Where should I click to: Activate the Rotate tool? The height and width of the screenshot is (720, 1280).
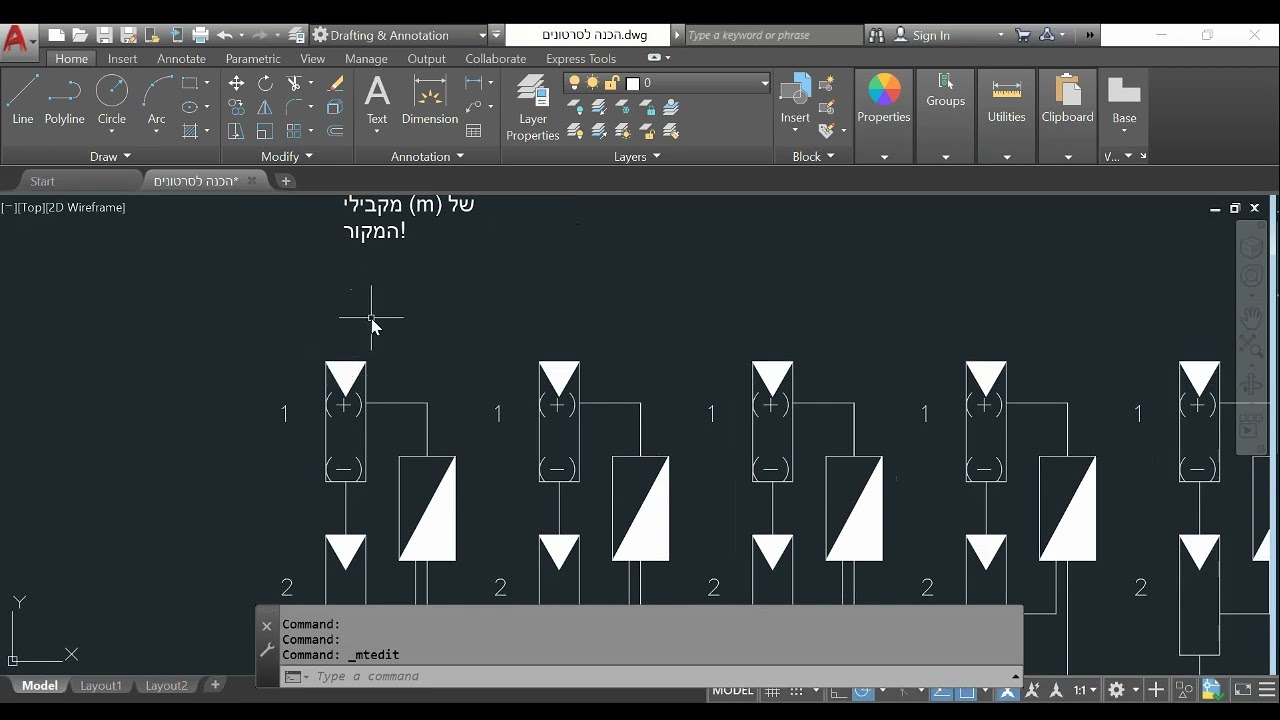point(265,83)
